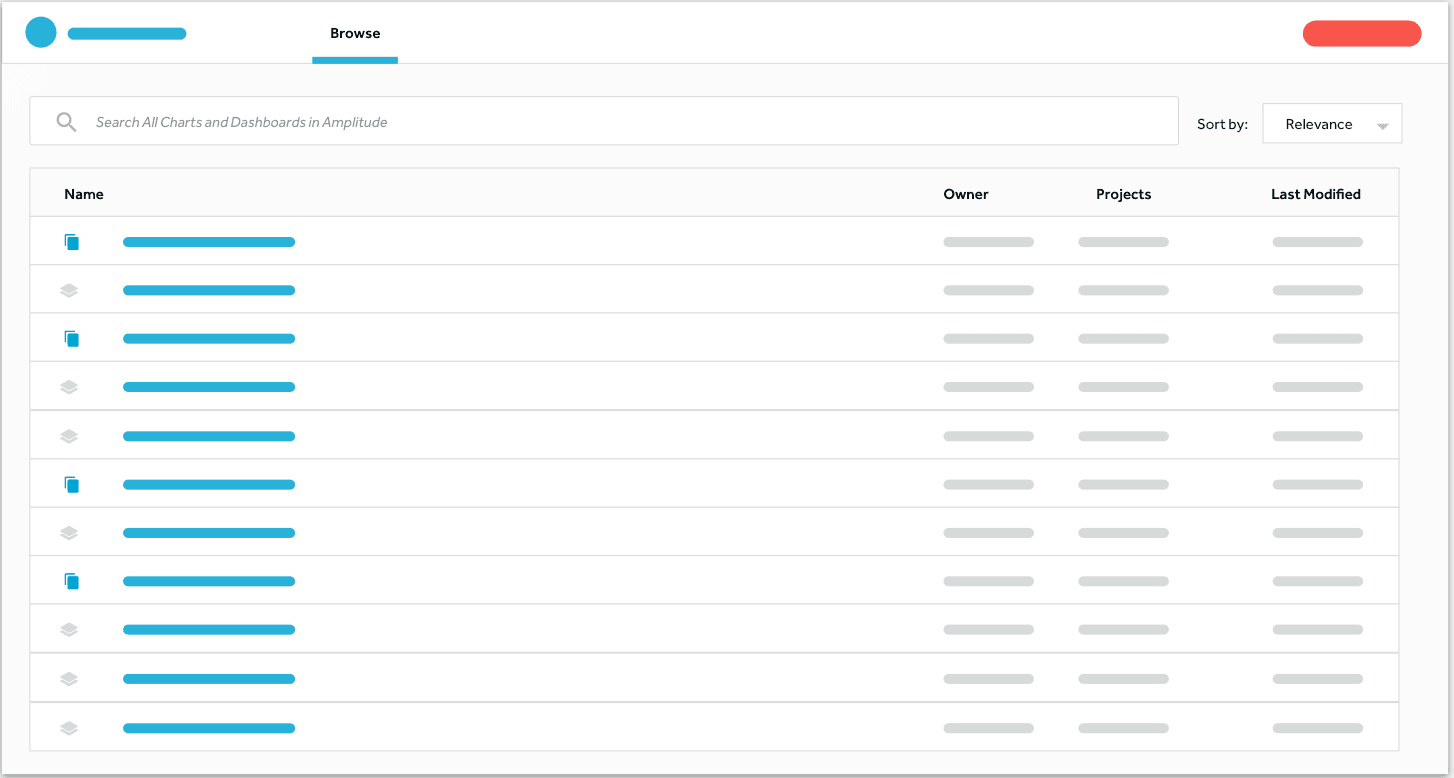Click inside the search charts input field
Viewport: 1454px width, 778px height.
tap(600, 121)
